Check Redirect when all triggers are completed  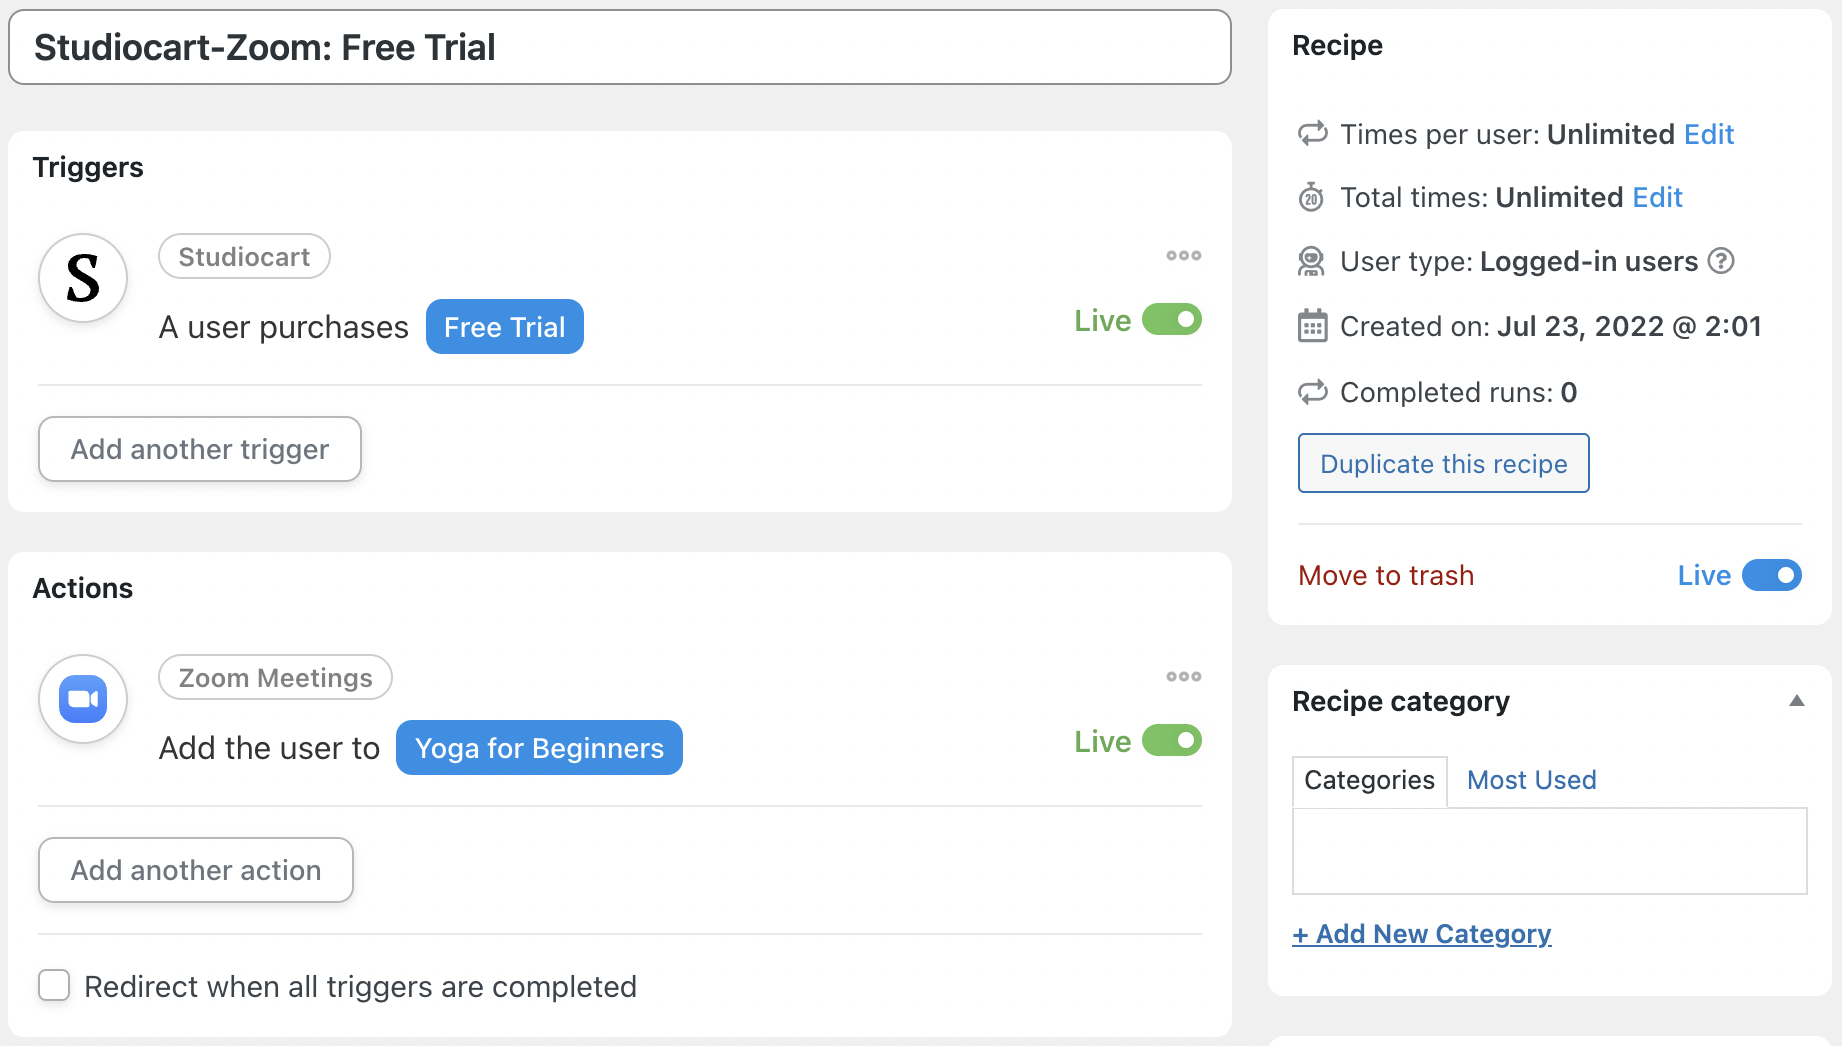(x=54, y=985)
